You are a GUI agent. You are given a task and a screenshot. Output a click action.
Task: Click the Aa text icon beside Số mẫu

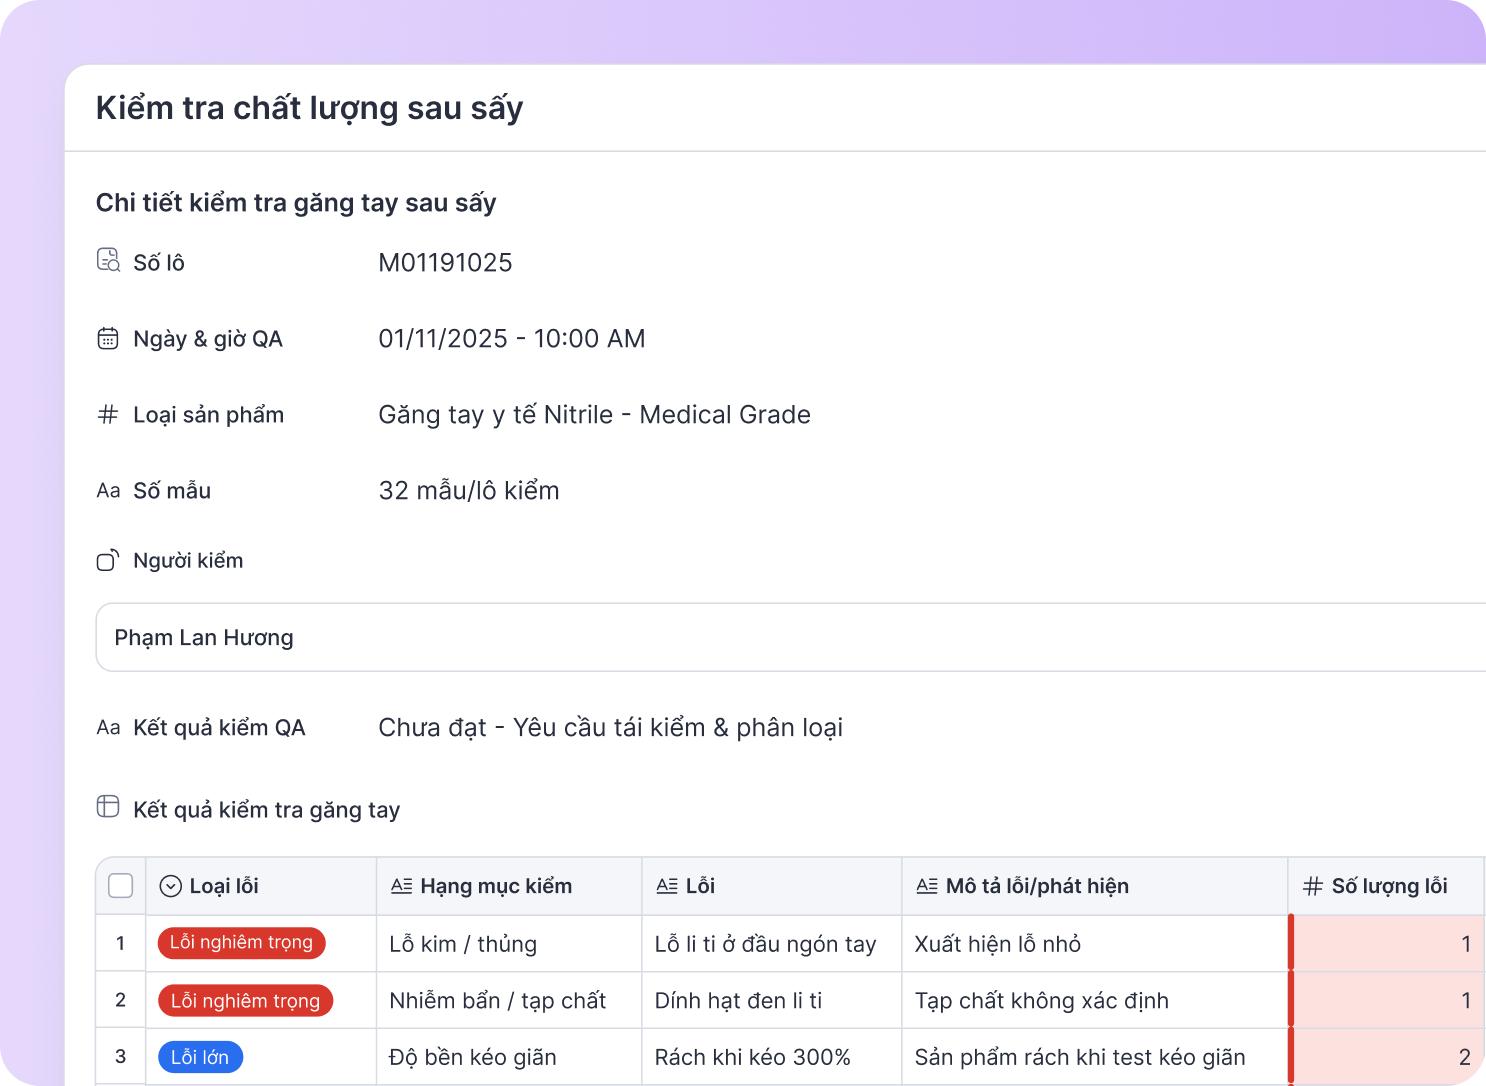coord(108,490)
